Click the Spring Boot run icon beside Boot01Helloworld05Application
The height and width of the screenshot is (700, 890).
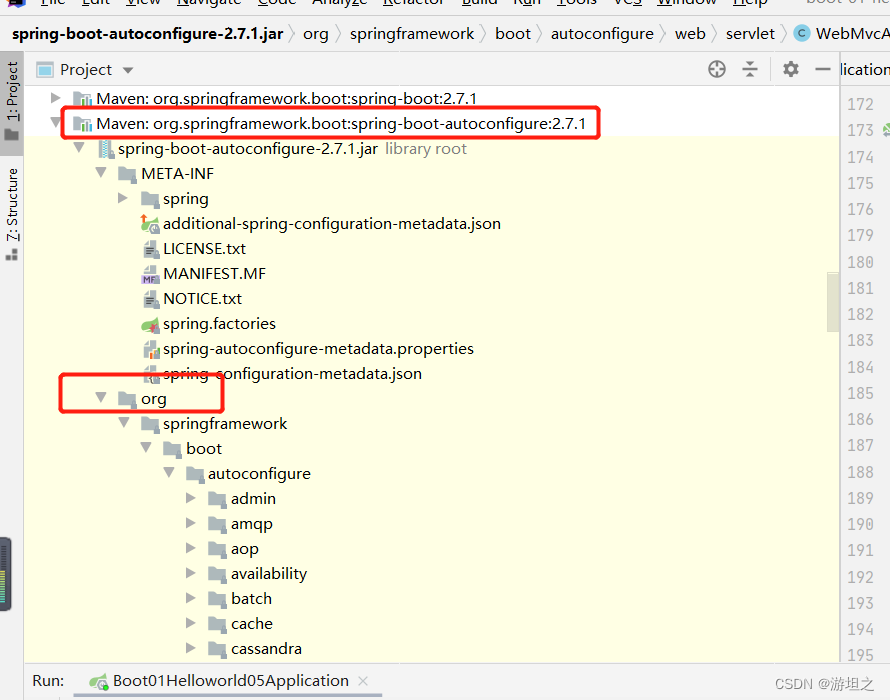97,680
